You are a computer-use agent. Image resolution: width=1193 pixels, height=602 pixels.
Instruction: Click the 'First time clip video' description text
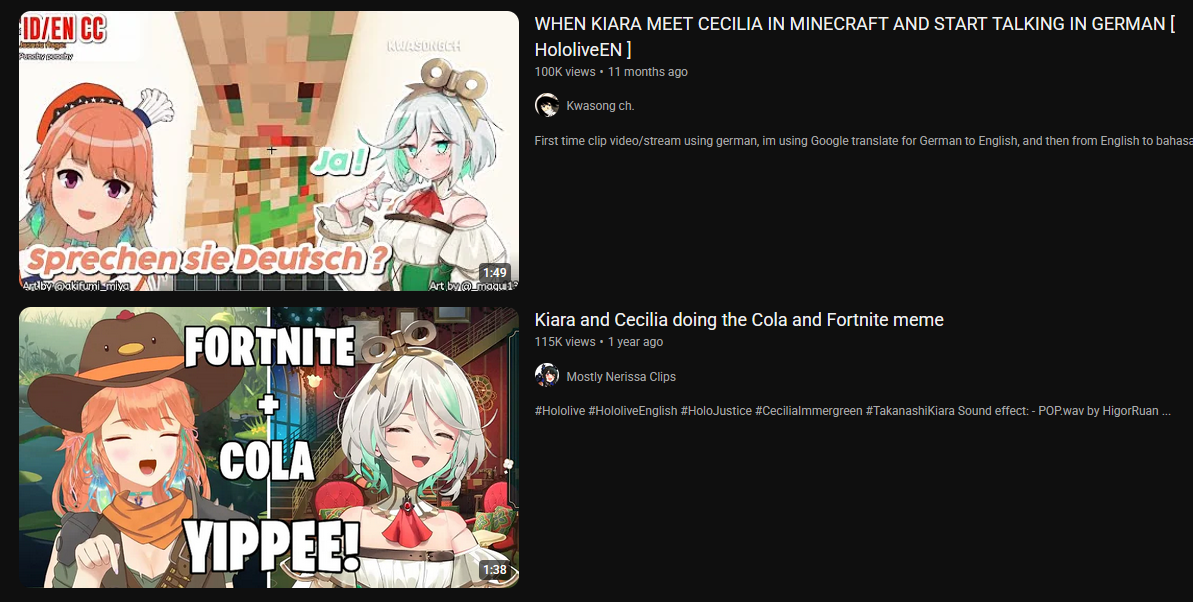[x=864, y=141]
